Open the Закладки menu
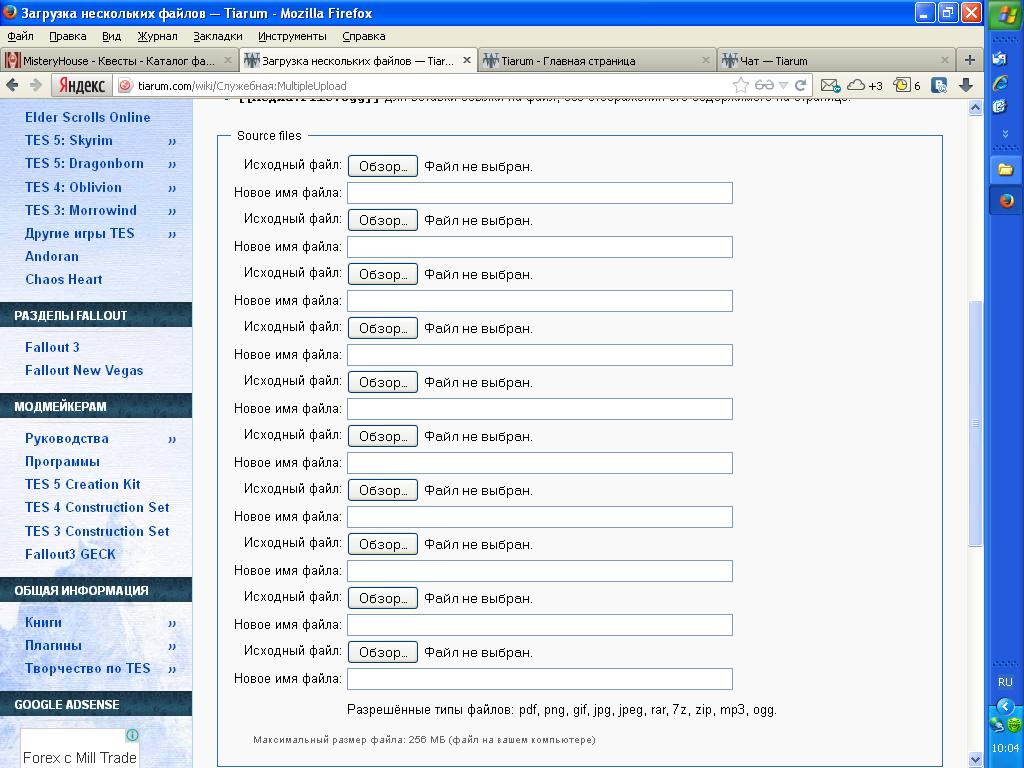Viewport: 1024px width, 768px height. click(217, 37)
